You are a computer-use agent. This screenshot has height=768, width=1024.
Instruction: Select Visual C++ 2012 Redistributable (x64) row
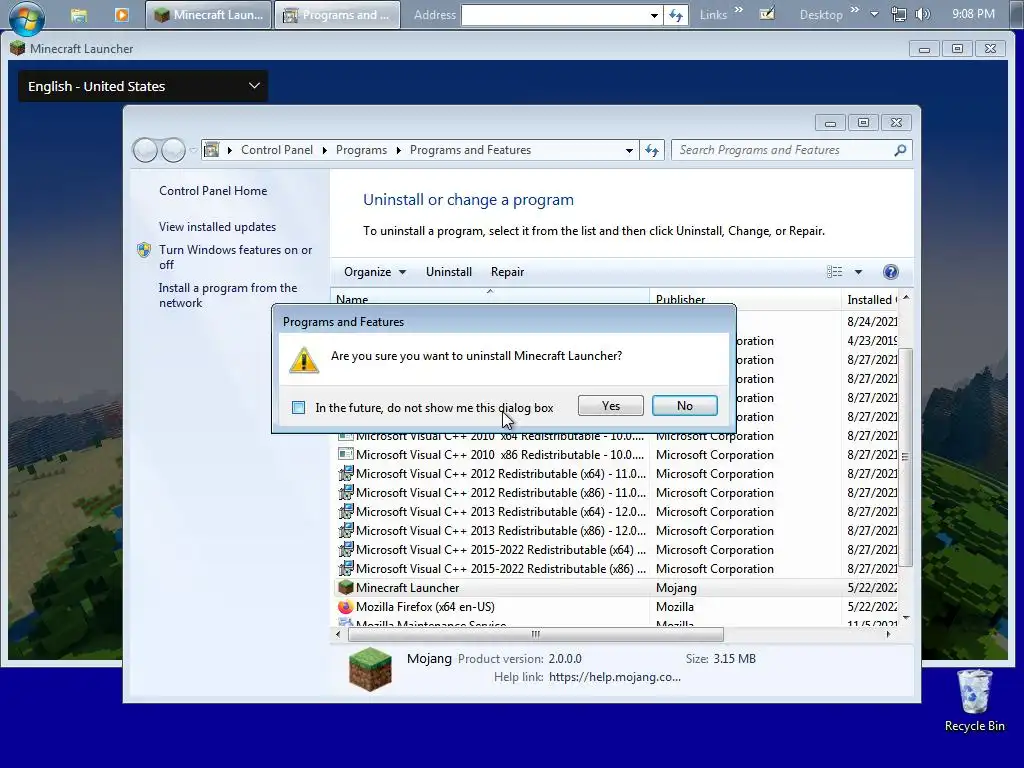click(x=614, y=473)
